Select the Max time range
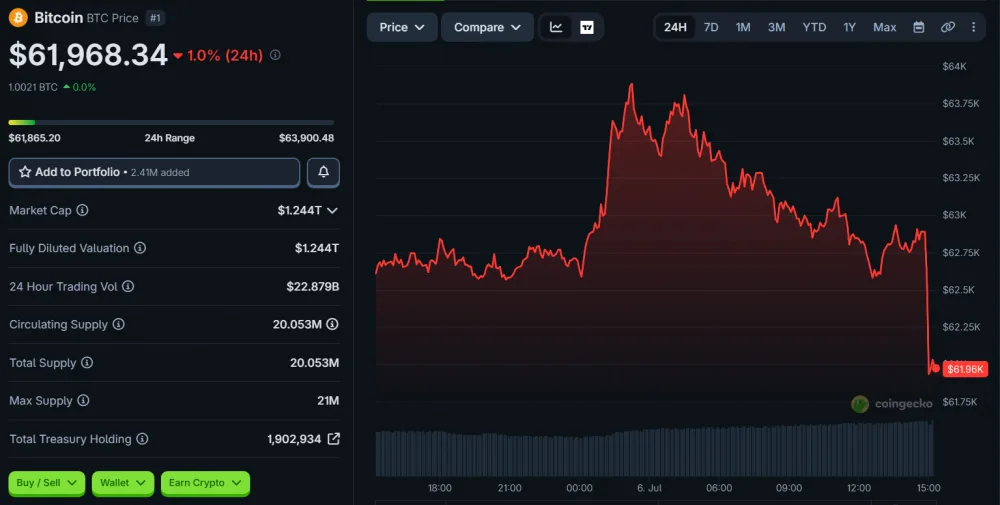 pyautogui.click(x=885, y=27)
